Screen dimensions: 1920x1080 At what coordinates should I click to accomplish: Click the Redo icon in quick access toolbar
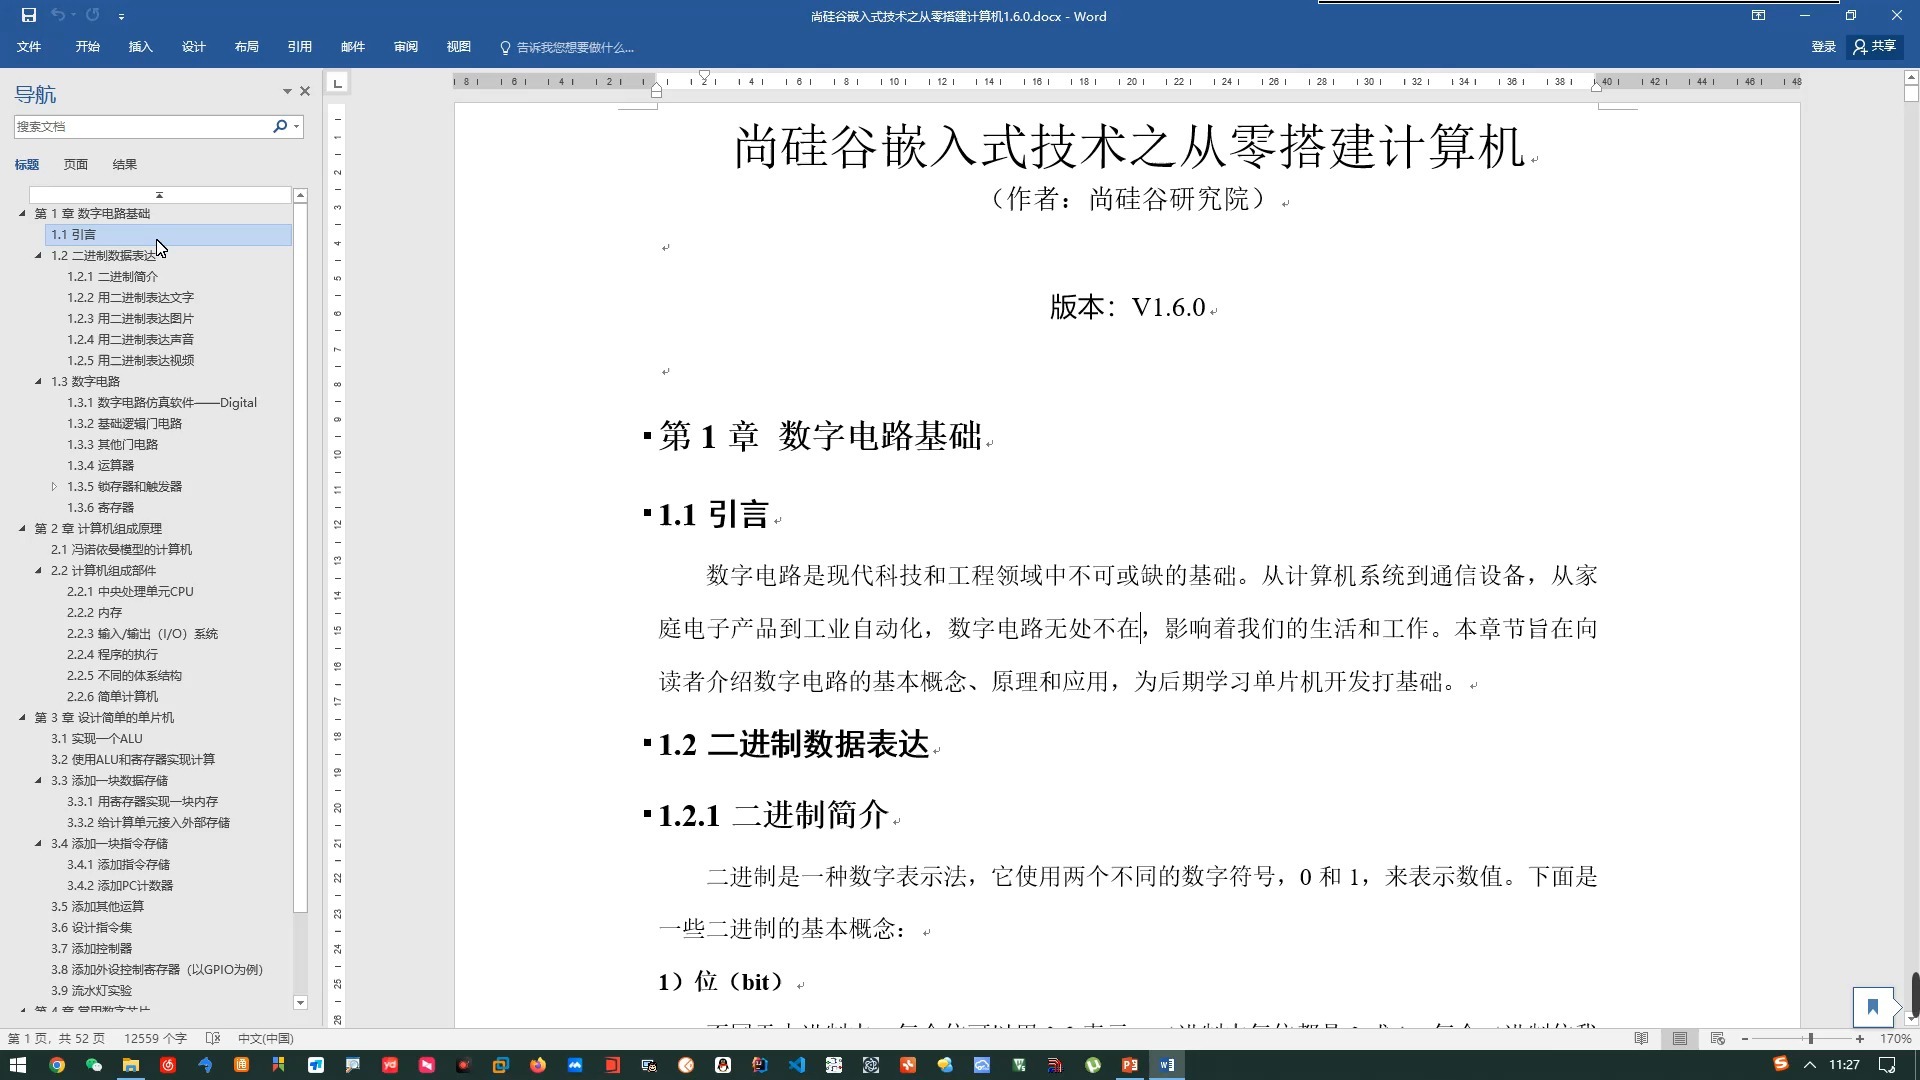[x=92, y=15]
